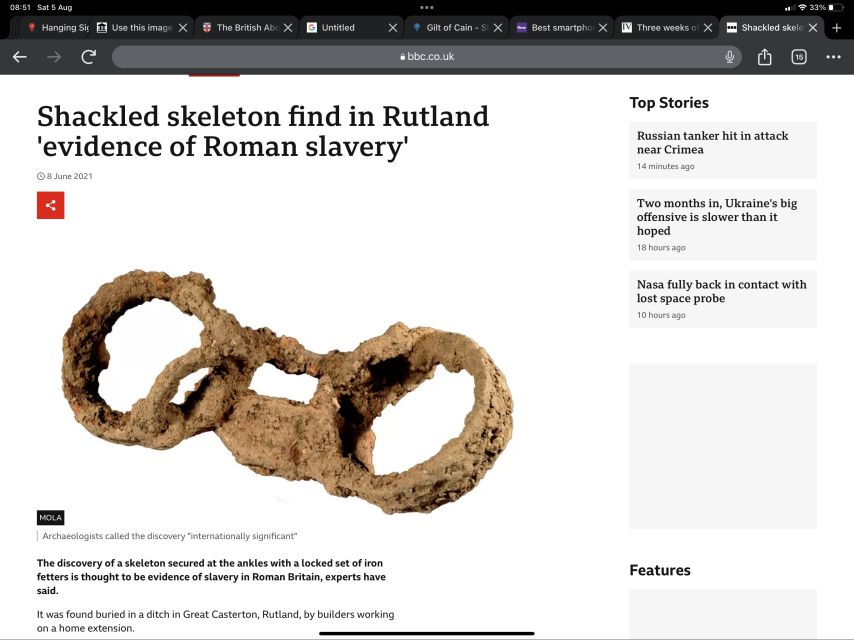Screen dimensions: 854x640
Task: Switch to the 'Best smartphone' tab
Action: [560, 27]
